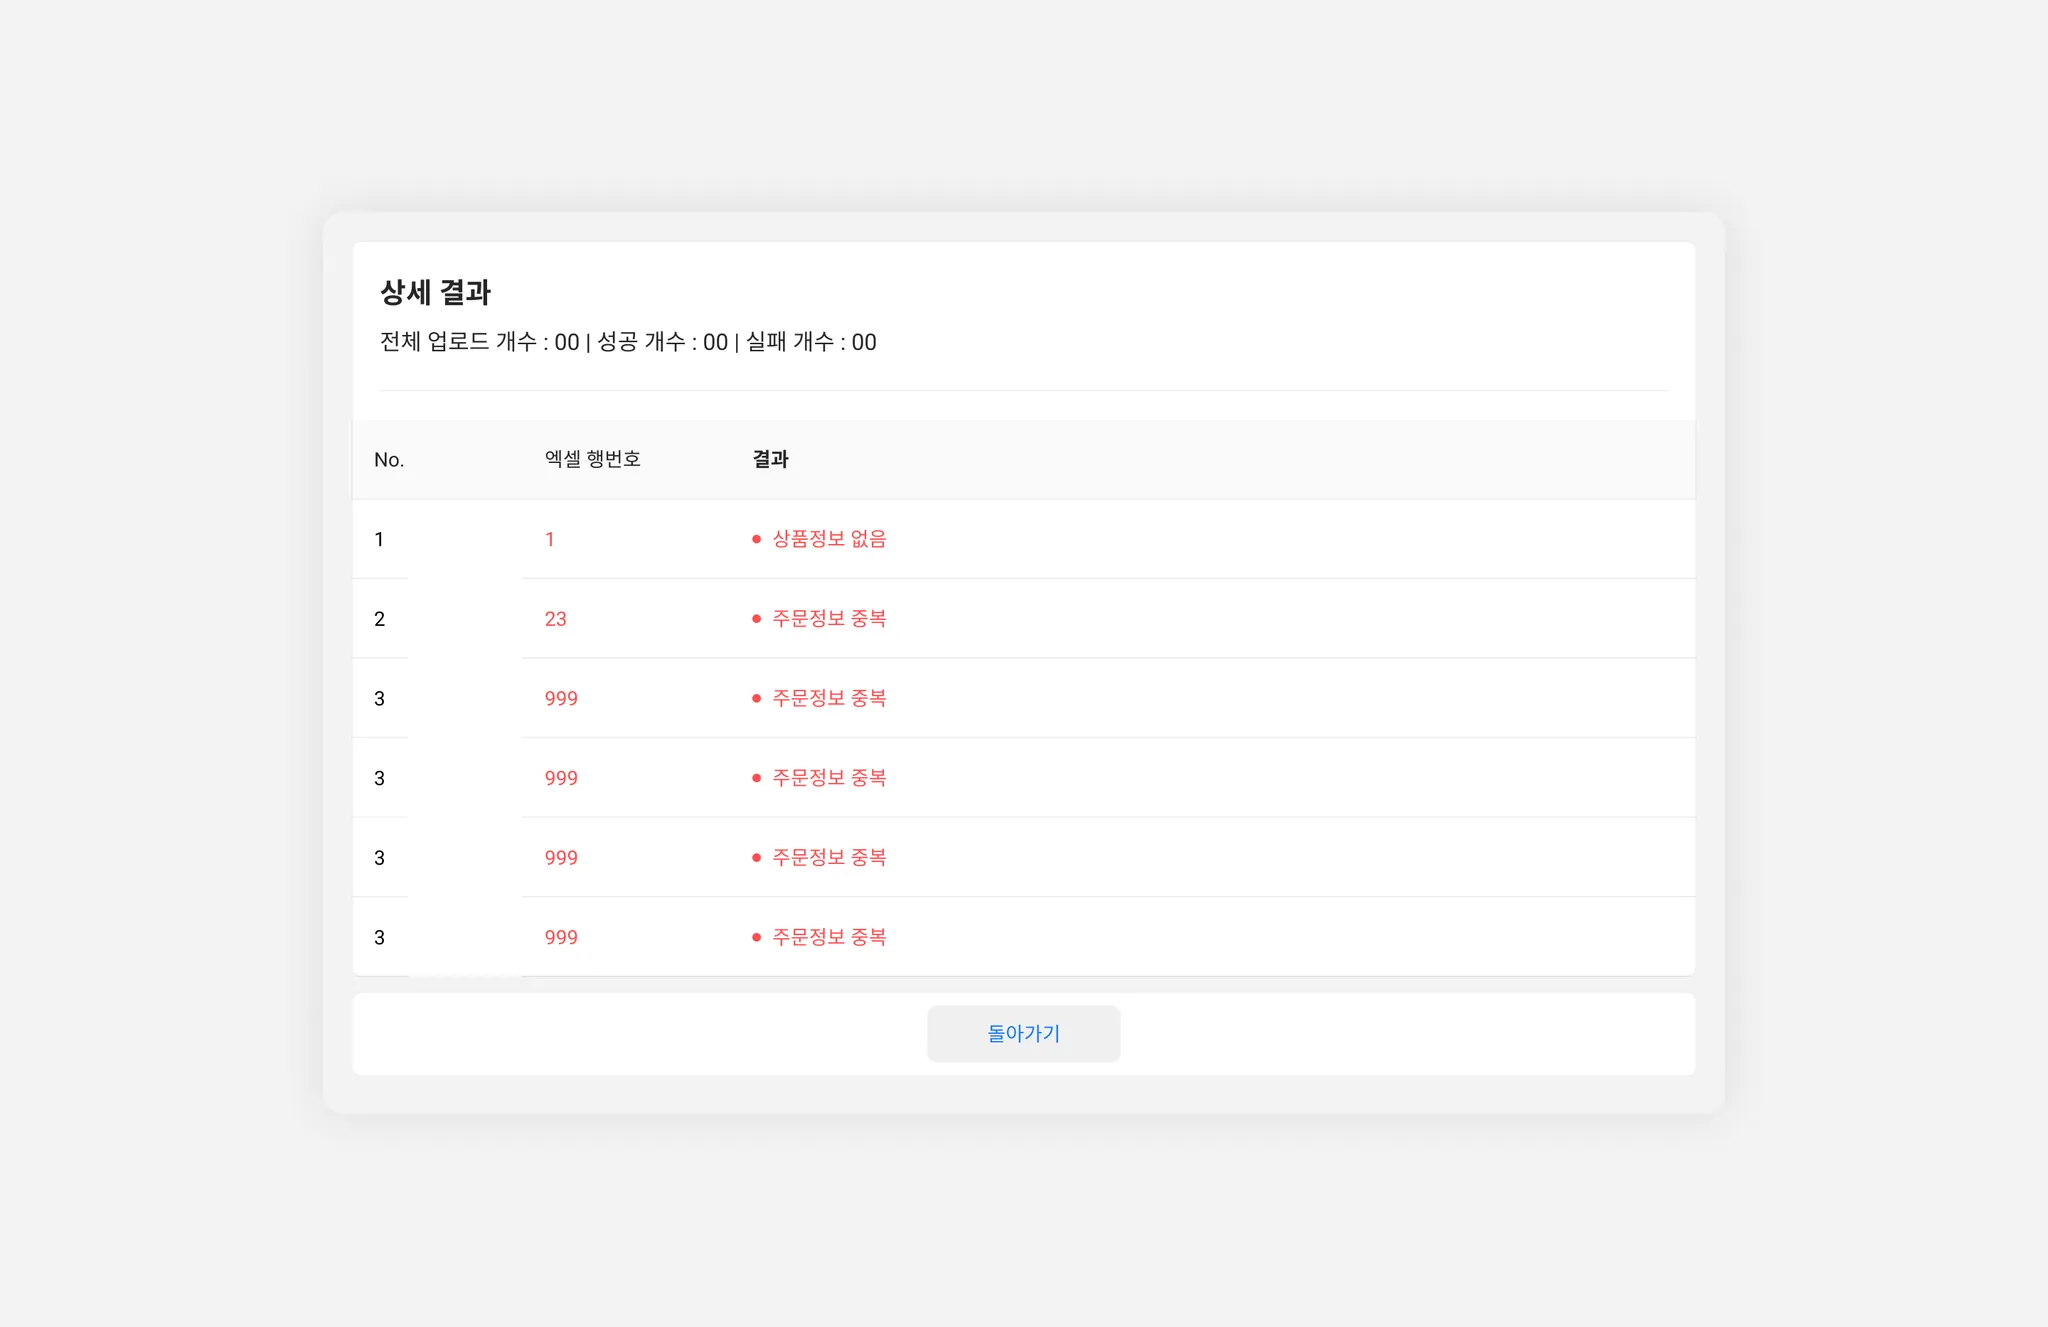
Task: Click the No. column header
Action: pyautogui.click(x=389, y=460)
